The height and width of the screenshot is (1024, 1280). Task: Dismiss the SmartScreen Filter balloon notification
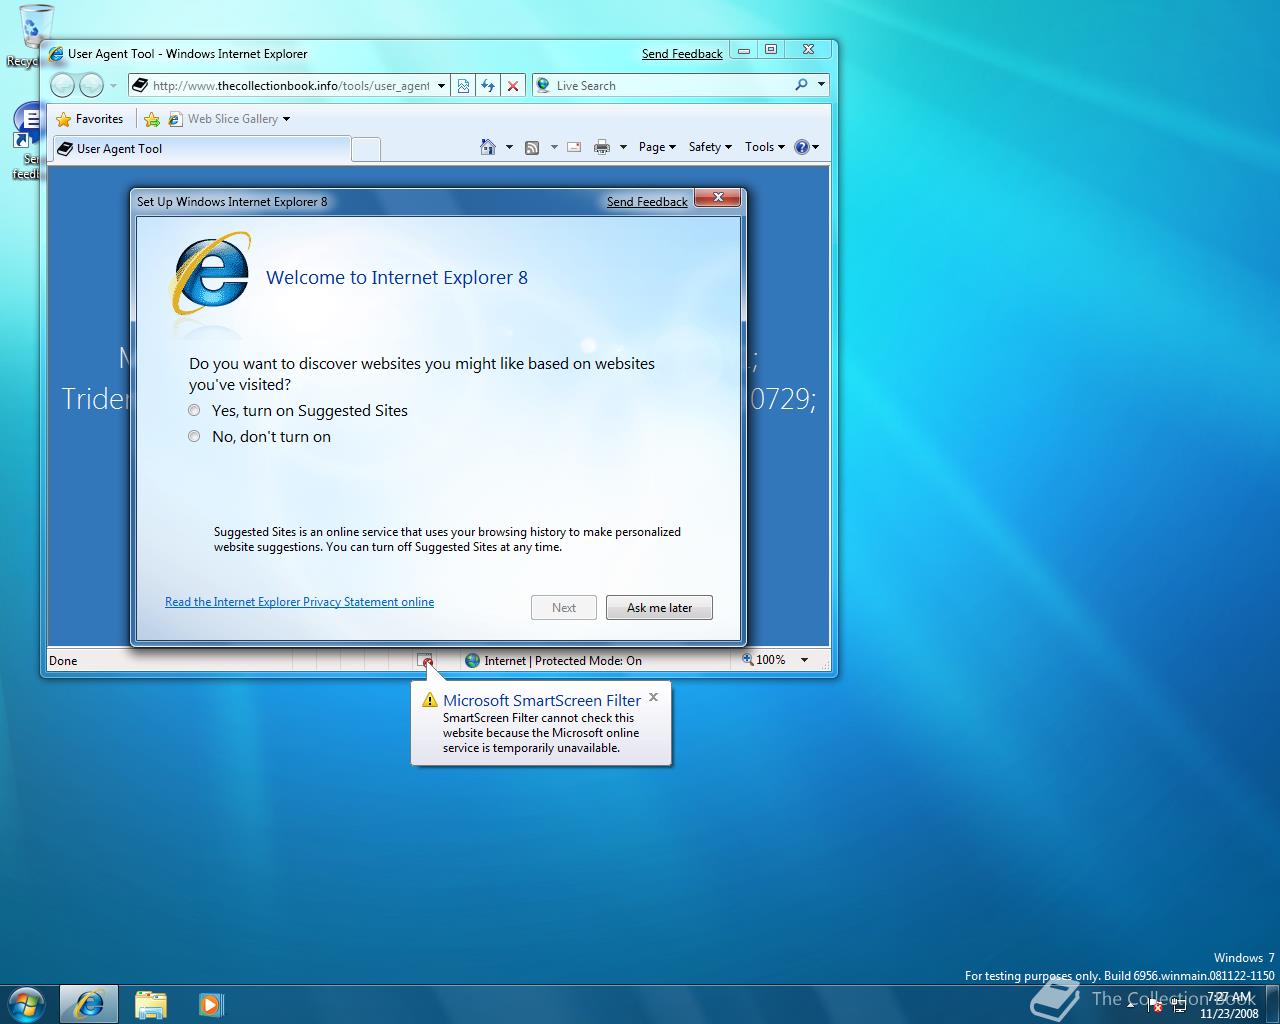click(x=654, y=697)
